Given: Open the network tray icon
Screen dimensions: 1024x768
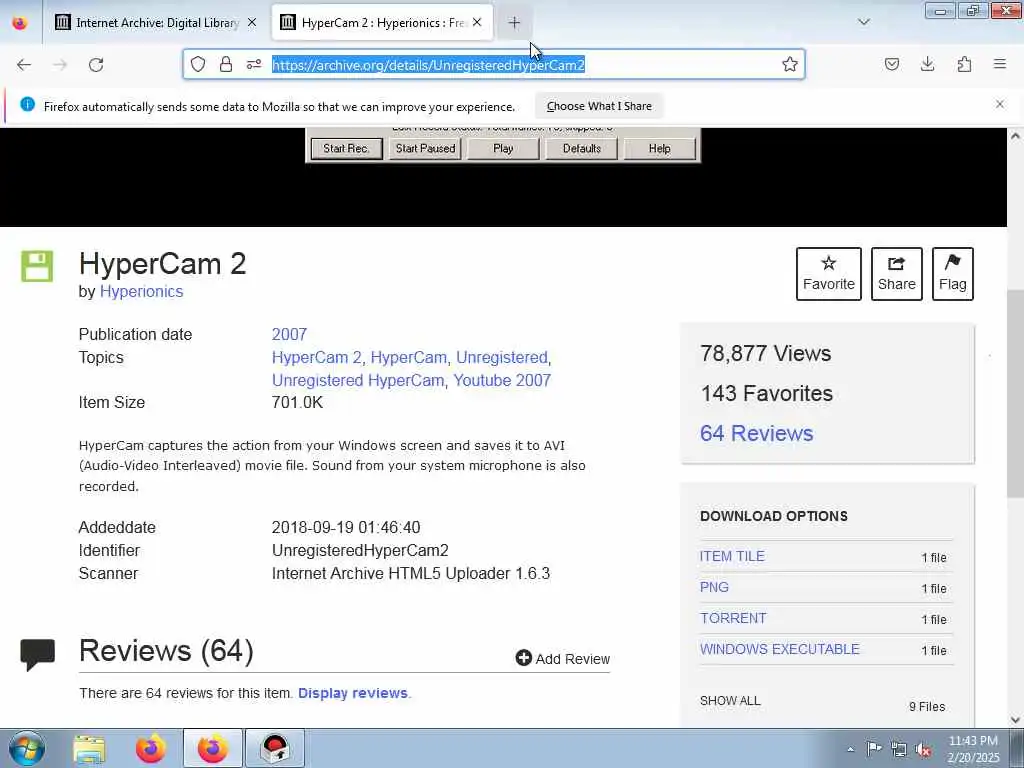Looking at the screenshot, I should point(899,749).
